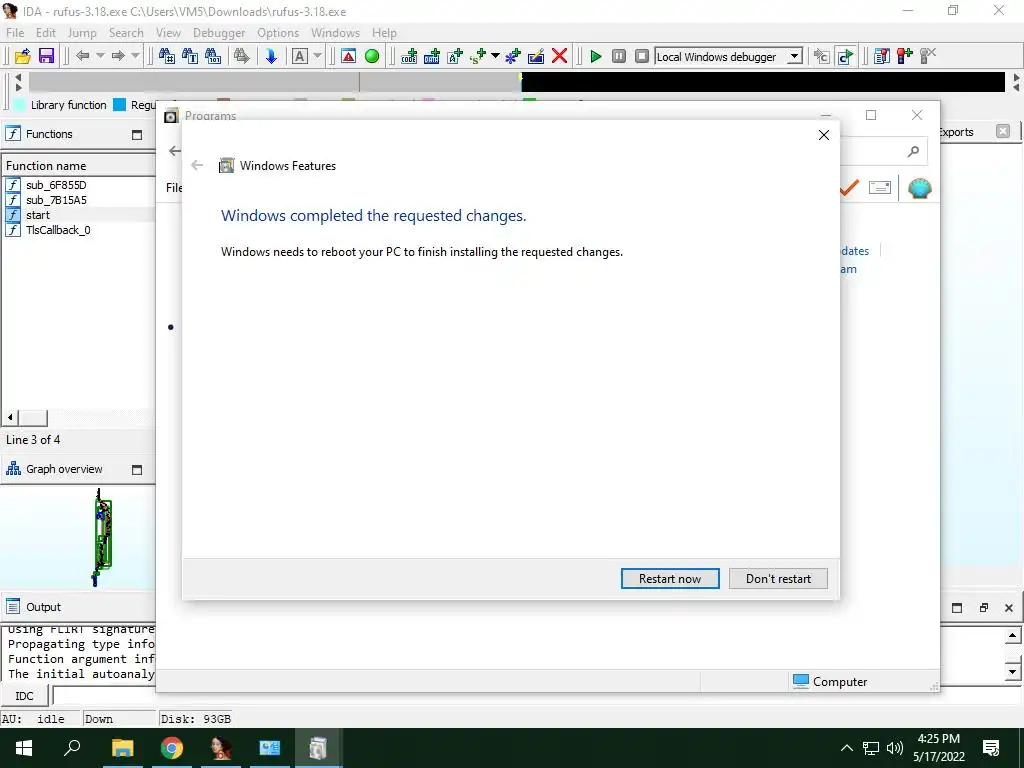The image size is (1024, 768).
Task: Click the IDA taskbar icon
Action: click(x=221, y=748)
